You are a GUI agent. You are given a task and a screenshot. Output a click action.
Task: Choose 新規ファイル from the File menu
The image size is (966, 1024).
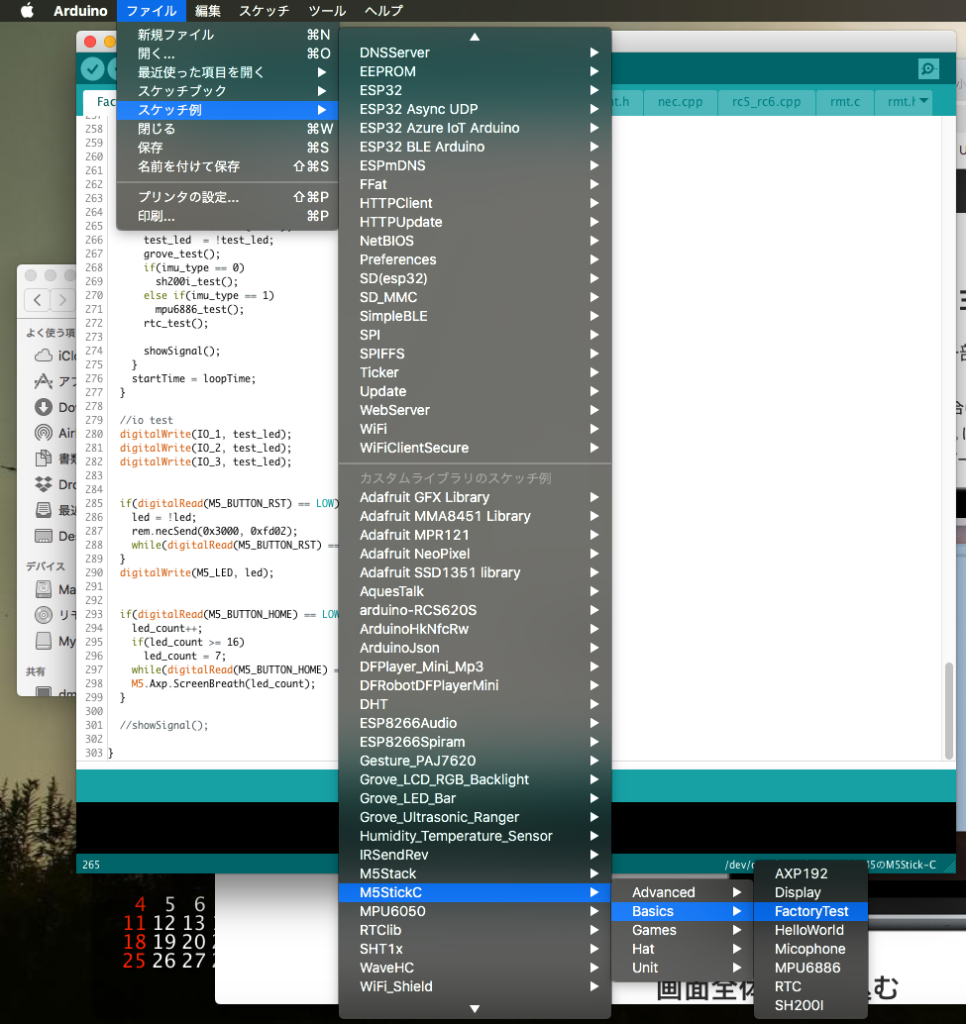click(x=176, y=35)
